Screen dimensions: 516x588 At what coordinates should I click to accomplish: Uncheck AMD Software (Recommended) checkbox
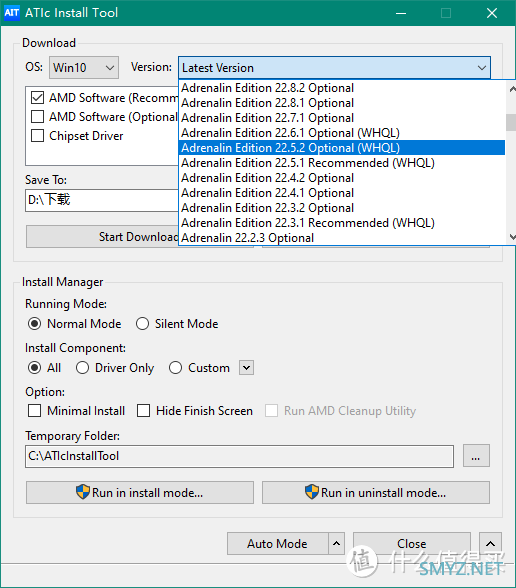38,98
